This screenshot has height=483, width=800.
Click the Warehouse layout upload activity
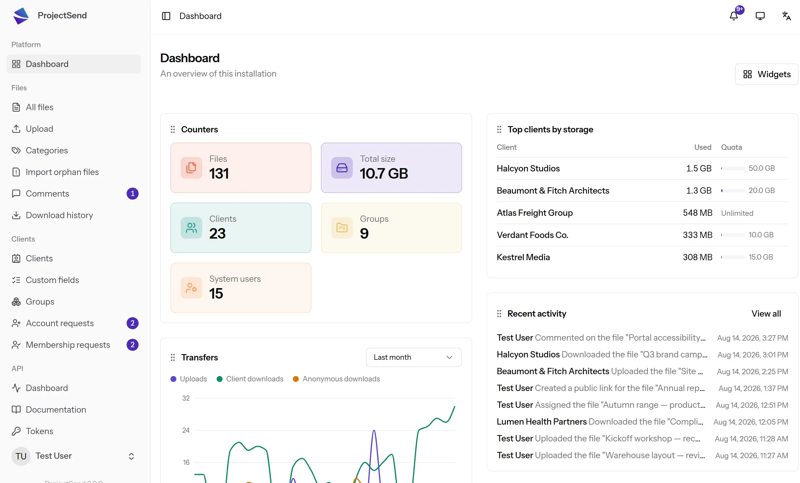point(642,455)
